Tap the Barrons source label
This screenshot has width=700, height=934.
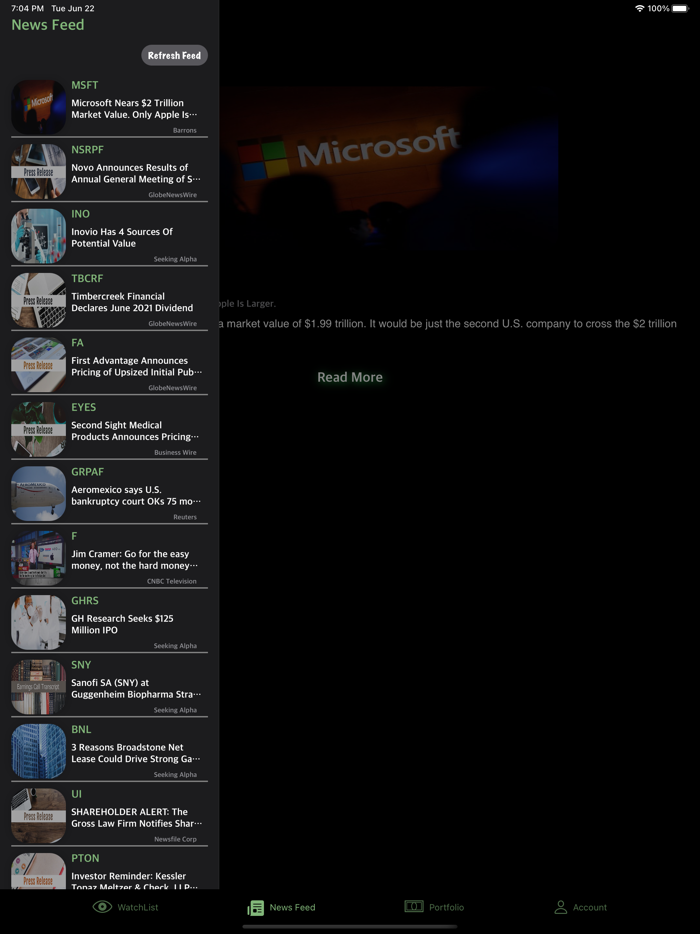(x=185, y=130)
